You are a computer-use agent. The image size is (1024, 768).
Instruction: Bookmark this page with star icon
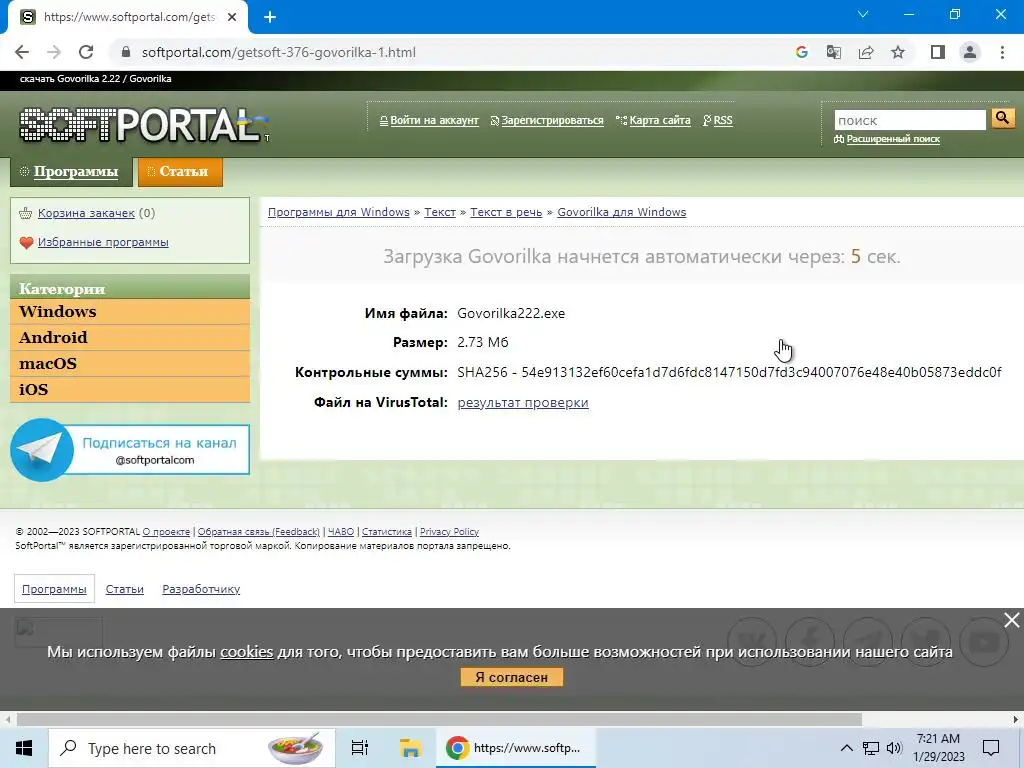click(x=898, y=52)
